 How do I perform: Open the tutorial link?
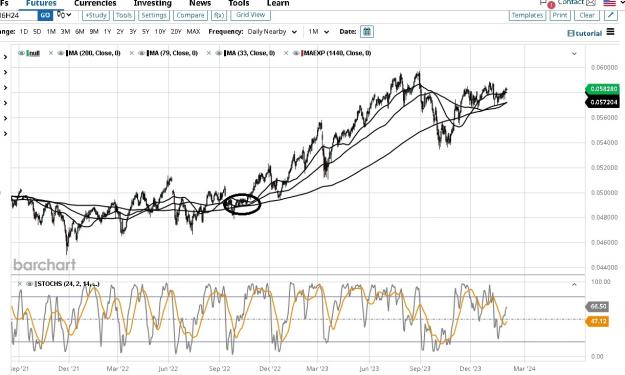[x=584, y=33]
